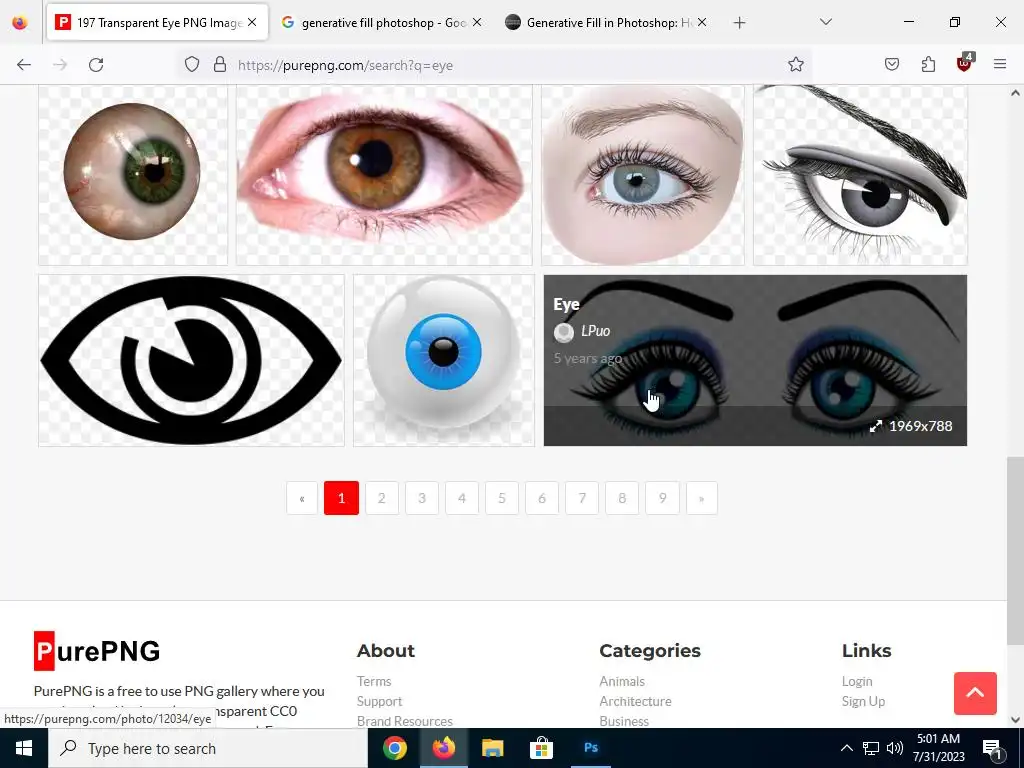Click the LPuo user avatar
1024x768 pixels.
(564, 332)
